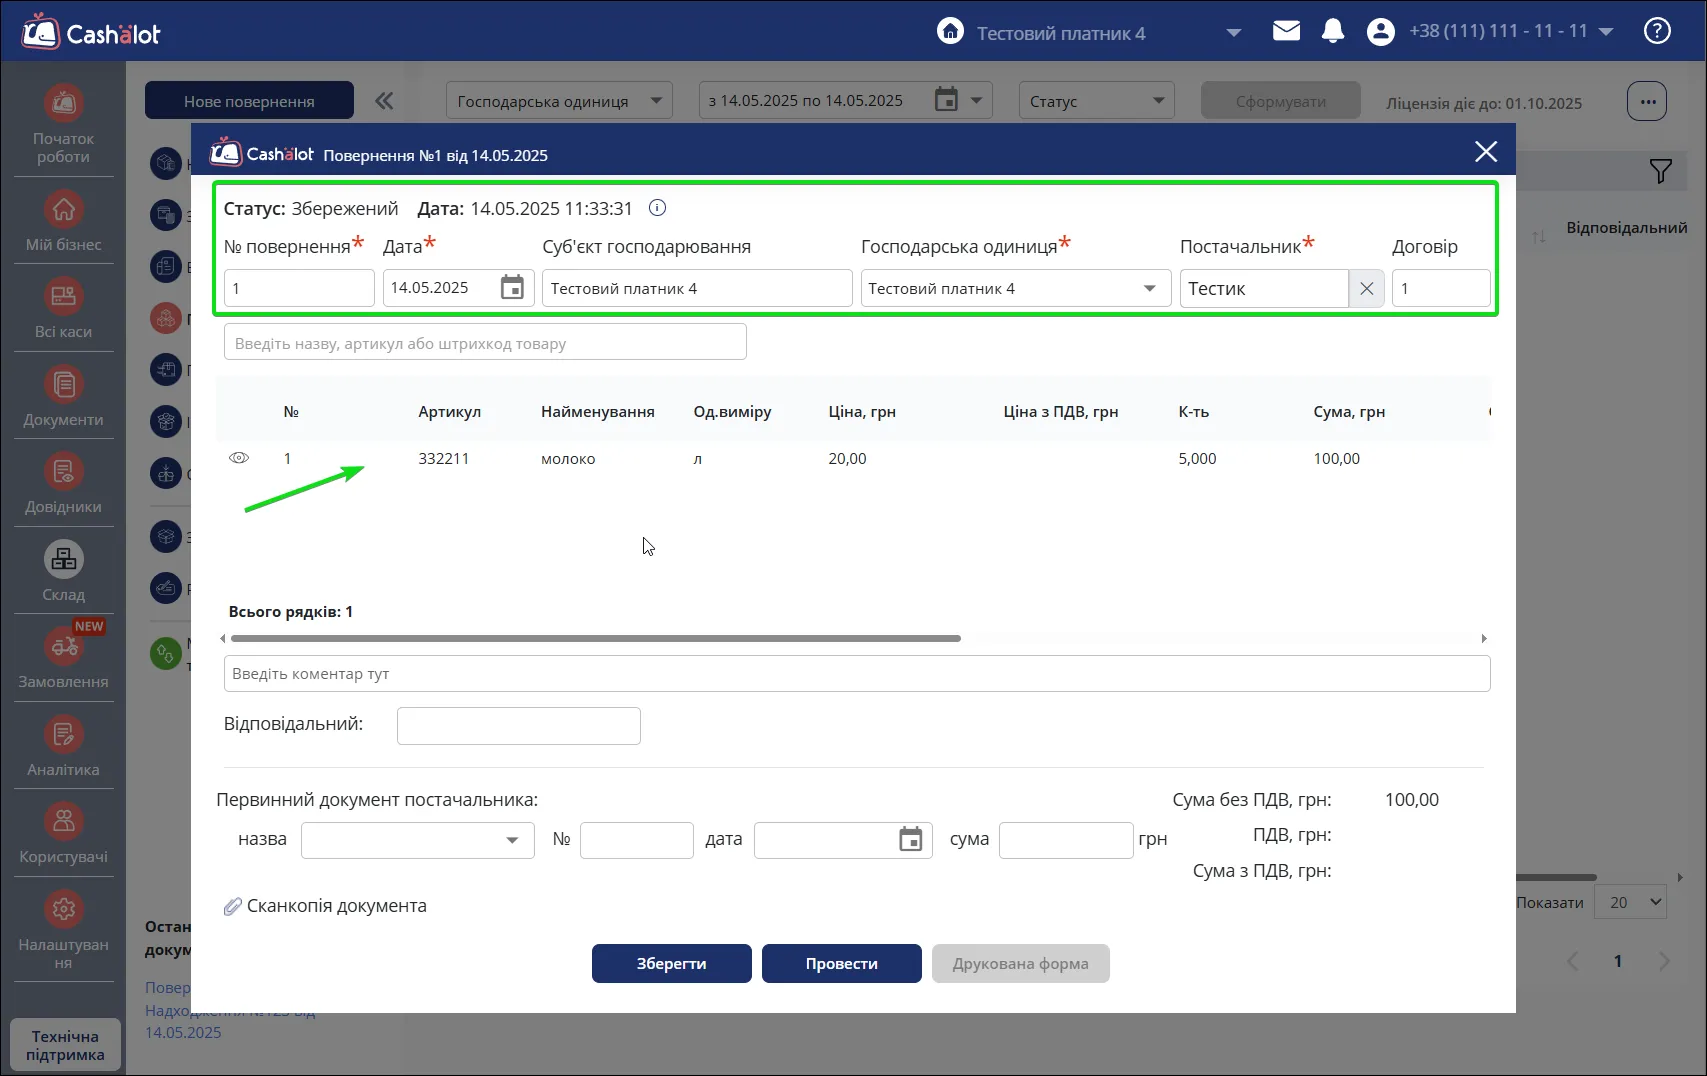The height and width of the screenshot is (1076, 1707).
Task: Clear the Постачальник field with X
Action: point(1366,289)
